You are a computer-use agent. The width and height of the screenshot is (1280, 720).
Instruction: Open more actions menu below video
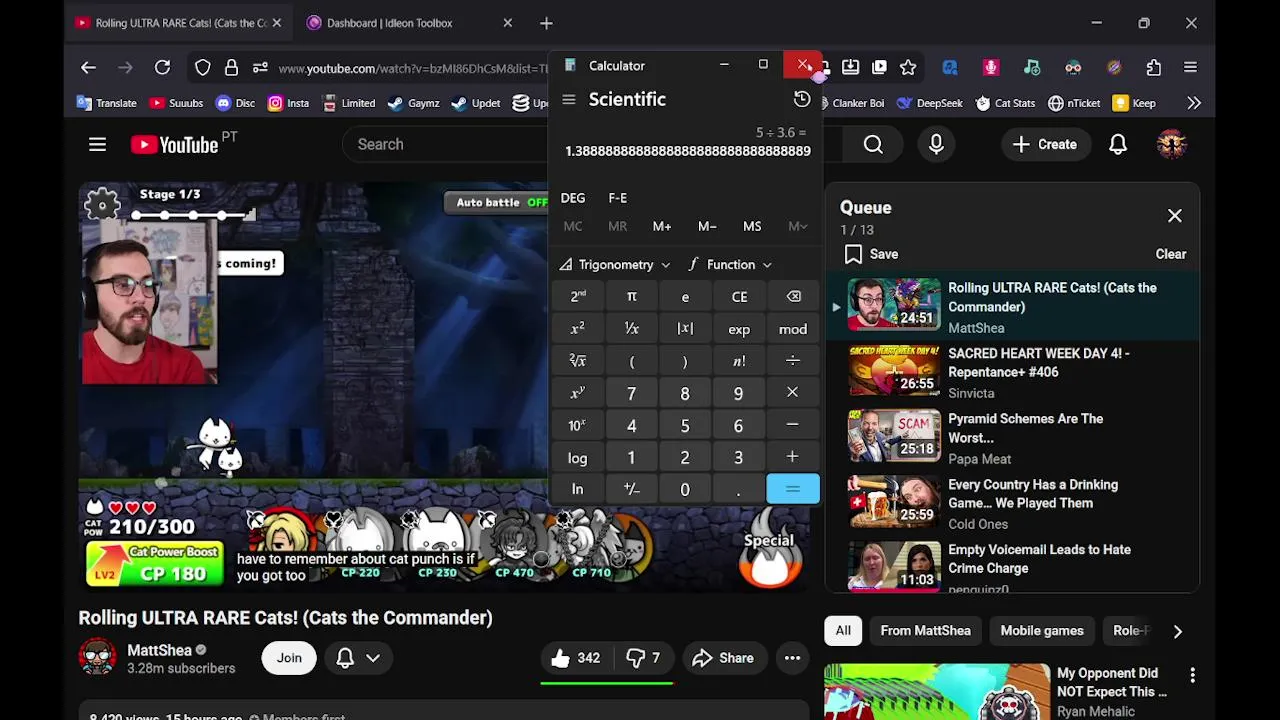(792, 658)
